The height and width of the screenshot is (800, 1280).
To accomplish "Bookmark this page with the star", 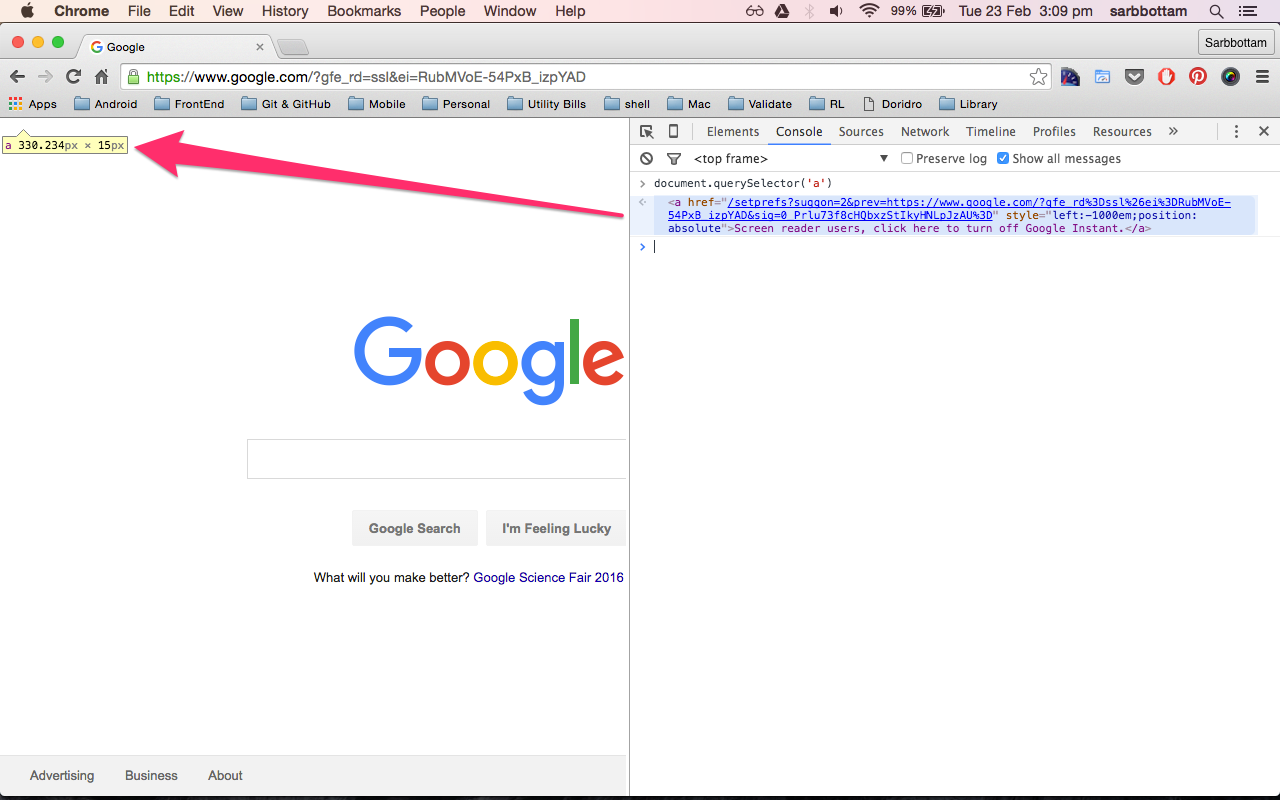I will (x=1039, y=77).
